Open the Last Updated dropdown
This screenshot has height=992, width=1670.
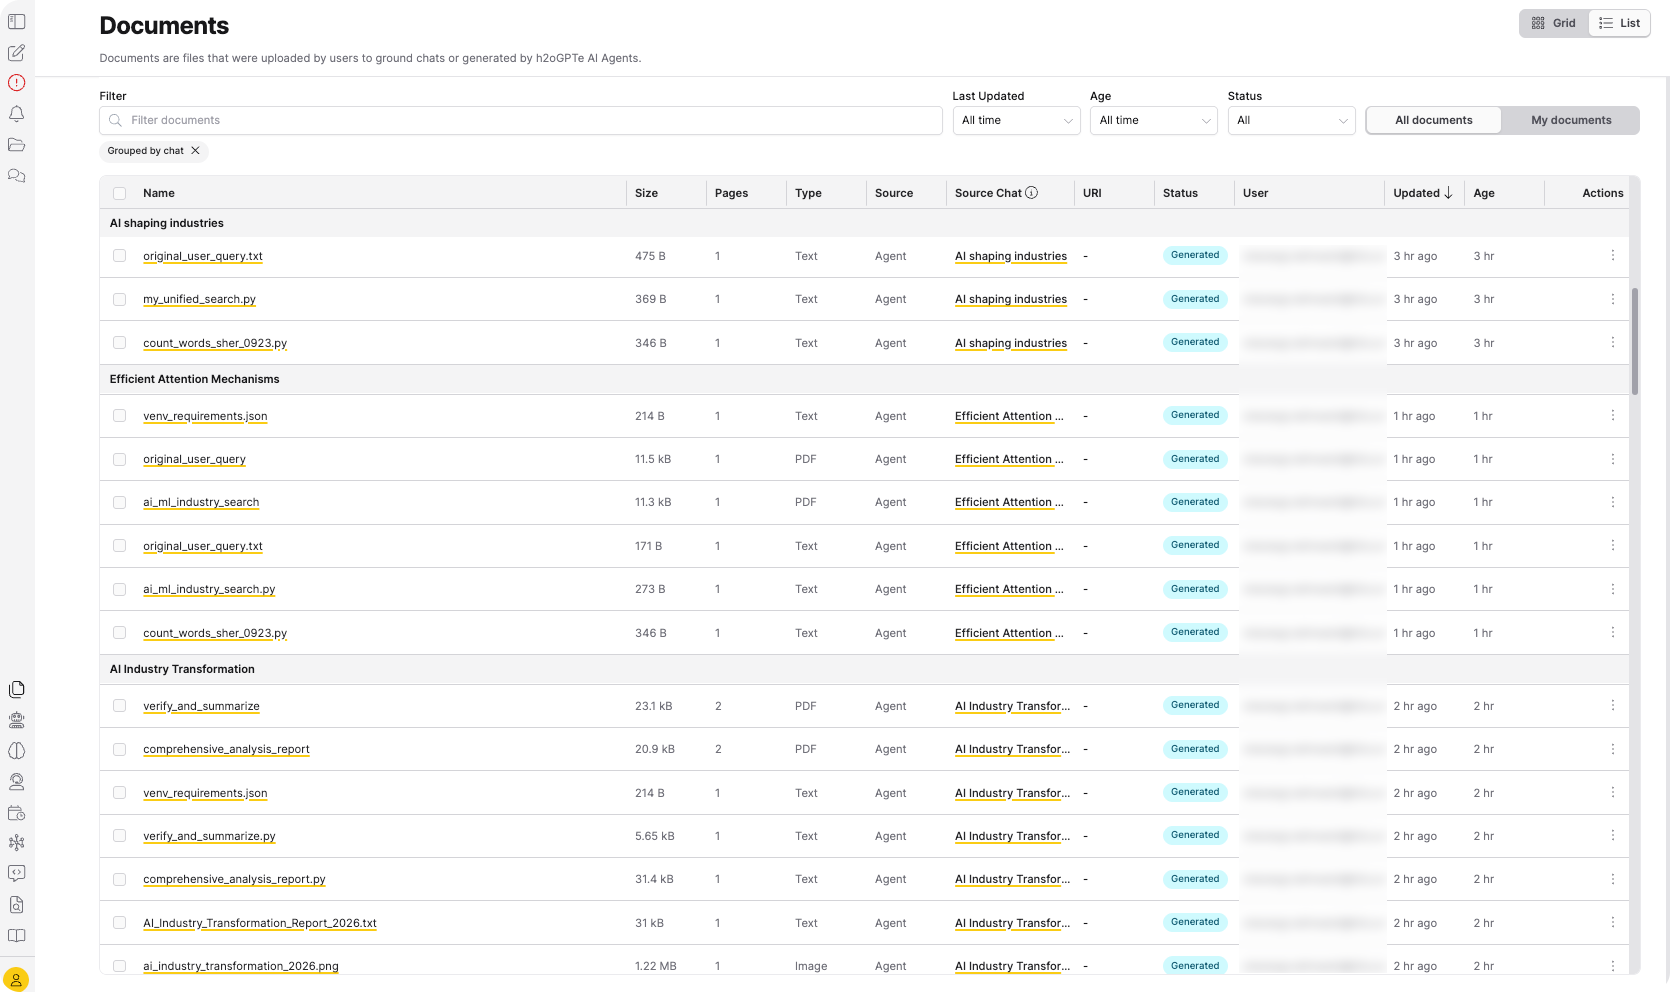coord(1016,120)
